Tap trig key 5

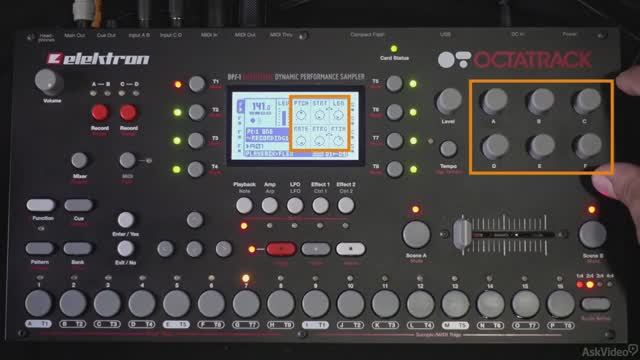click(176, 304)
